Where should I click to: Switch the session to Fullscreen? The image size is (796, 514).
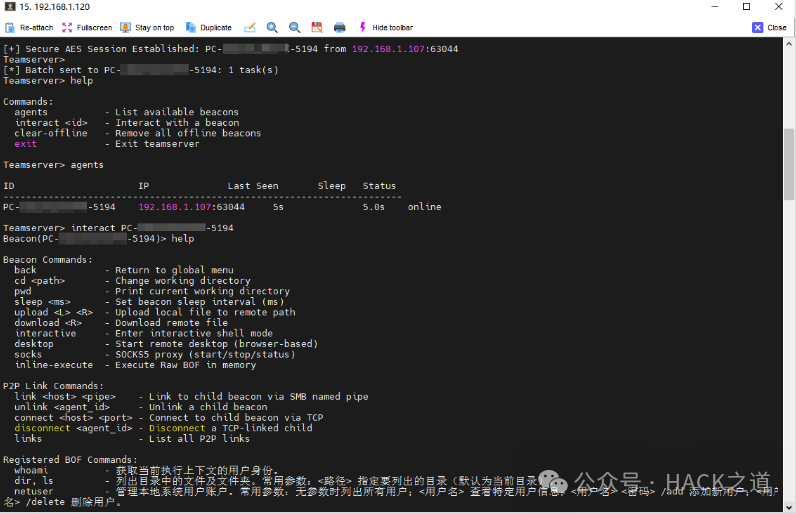coord(87,27)
